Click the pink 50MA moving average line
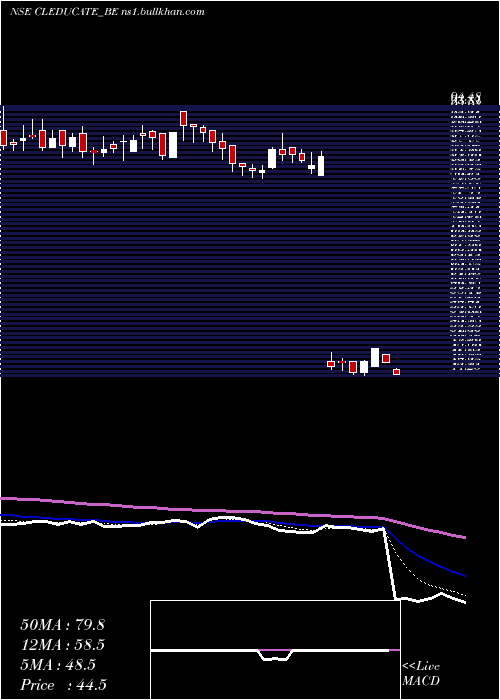 [x=232, y=512]
